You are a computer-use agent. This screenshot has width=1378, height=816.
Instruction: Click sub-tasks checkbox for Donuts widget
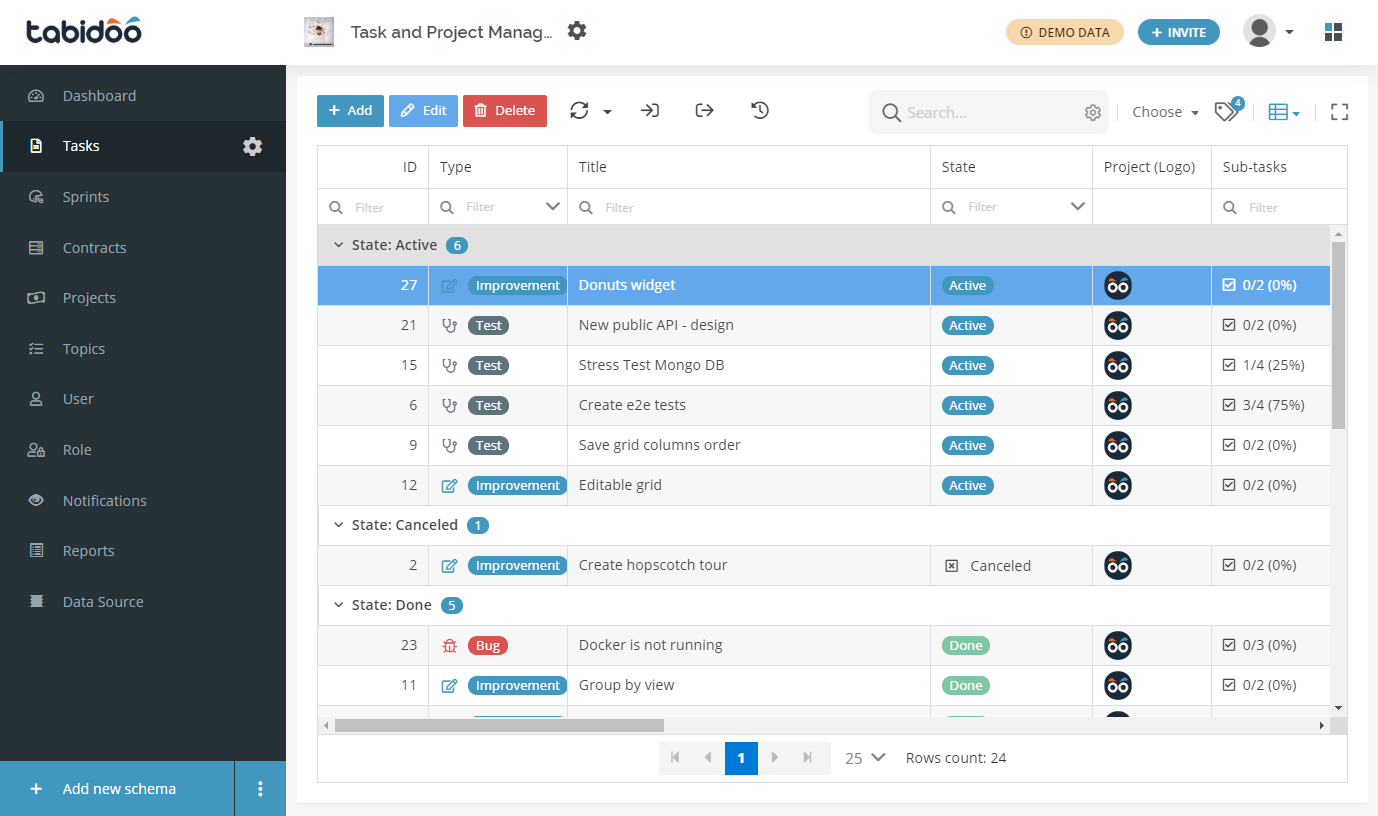1229,285
